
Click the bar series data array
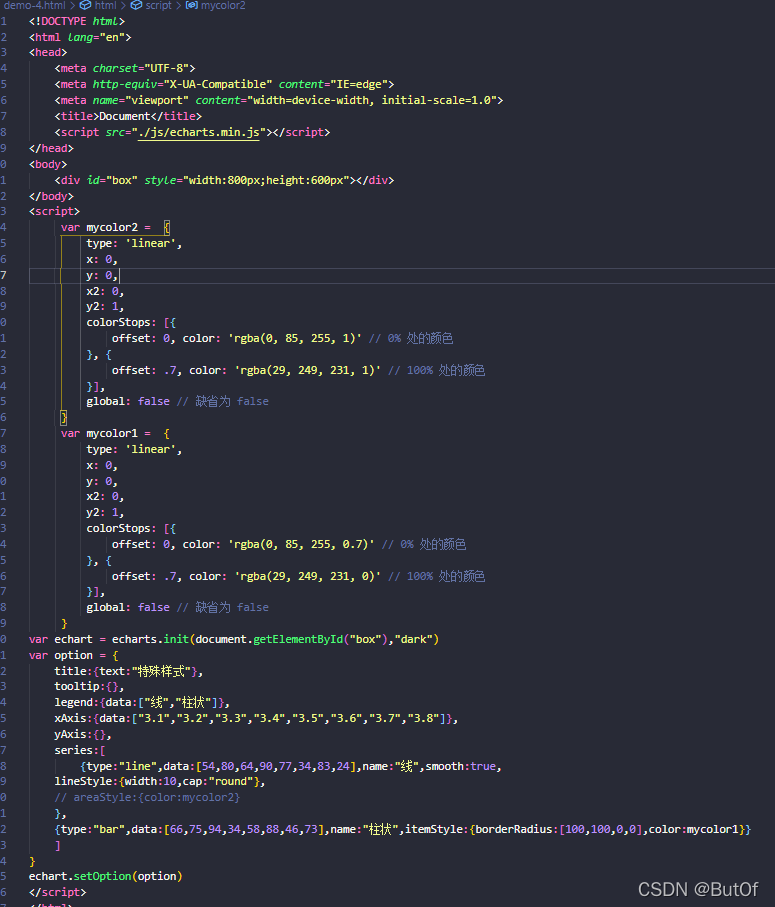pos(243,829)
